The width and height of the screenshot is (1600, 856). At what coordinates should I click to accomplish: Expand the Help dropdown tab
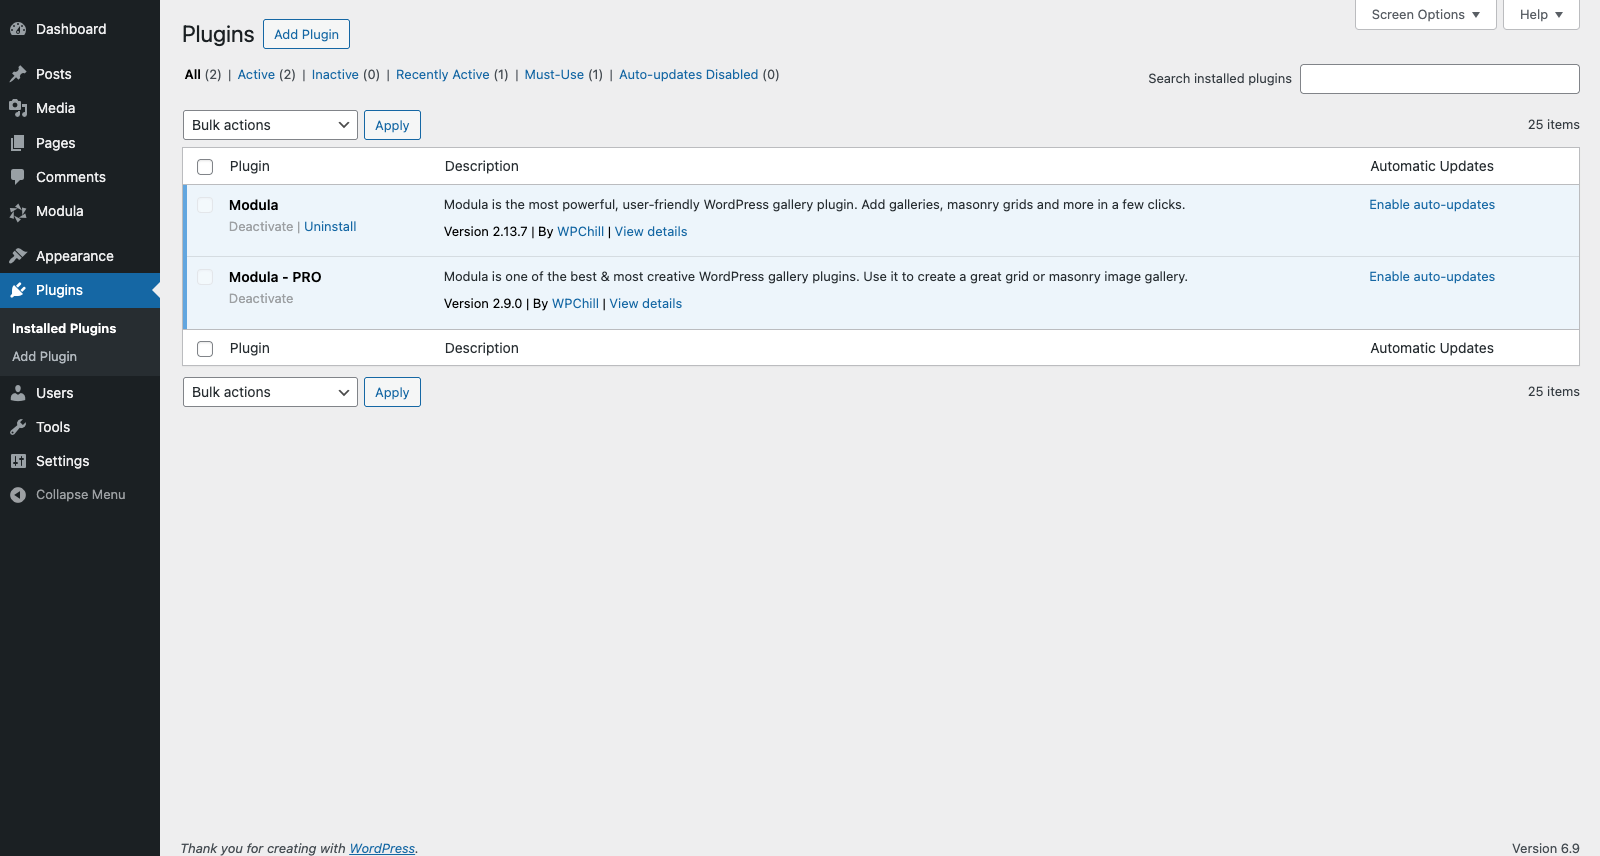[1541, 15]
